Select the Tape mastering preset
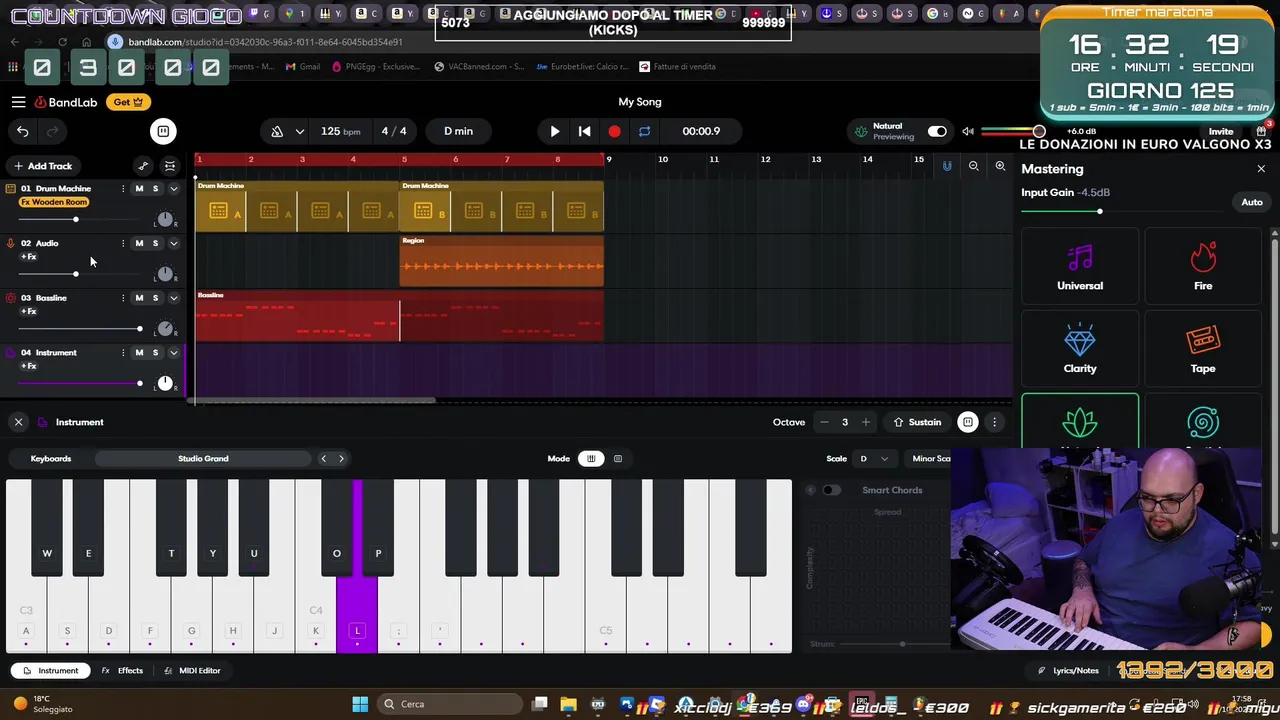This screenshot has width=1280, height=720. [1203, 350]
